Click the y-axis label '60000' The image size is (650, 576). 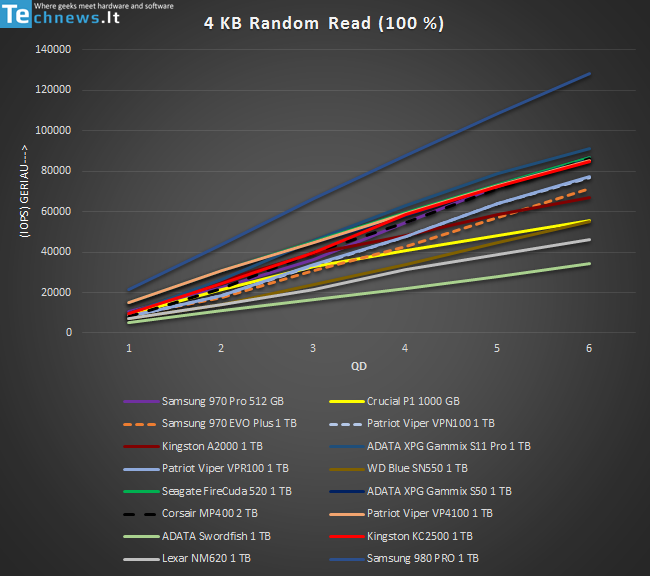pyautogui.click(x=56, y=211)
